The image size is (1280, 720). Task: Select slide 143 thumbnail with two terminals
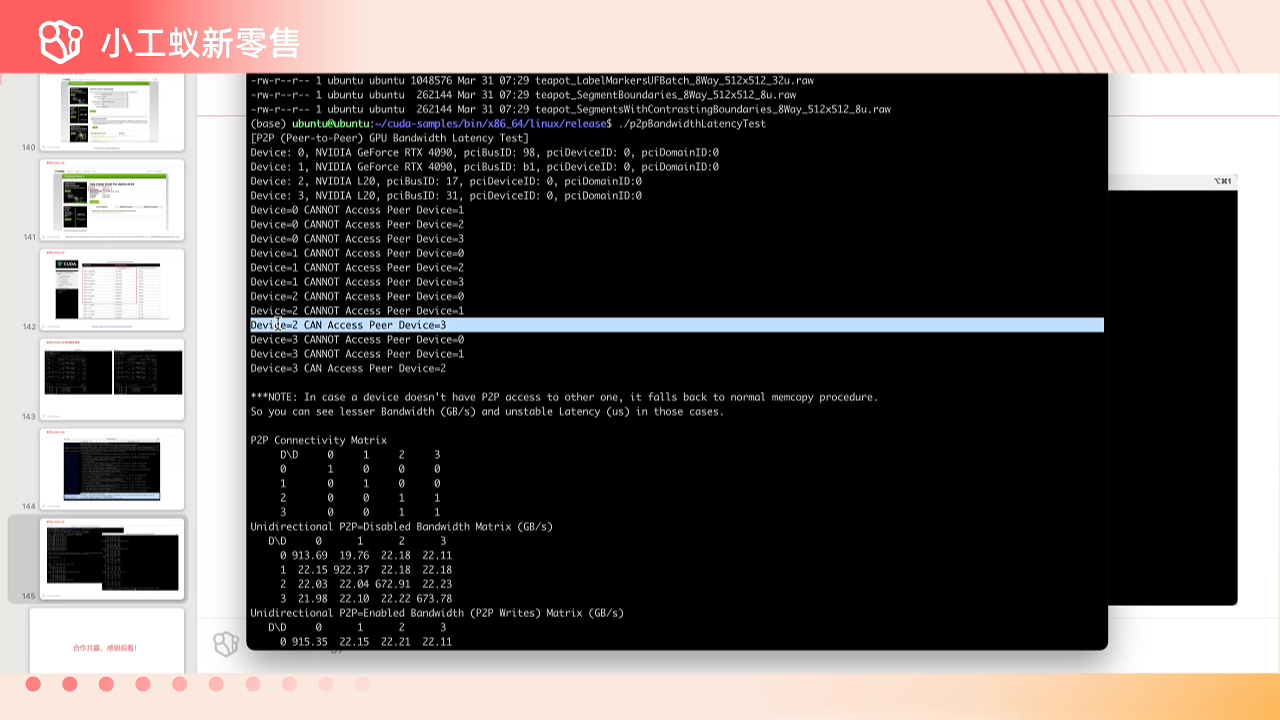[x=112, y=379]
